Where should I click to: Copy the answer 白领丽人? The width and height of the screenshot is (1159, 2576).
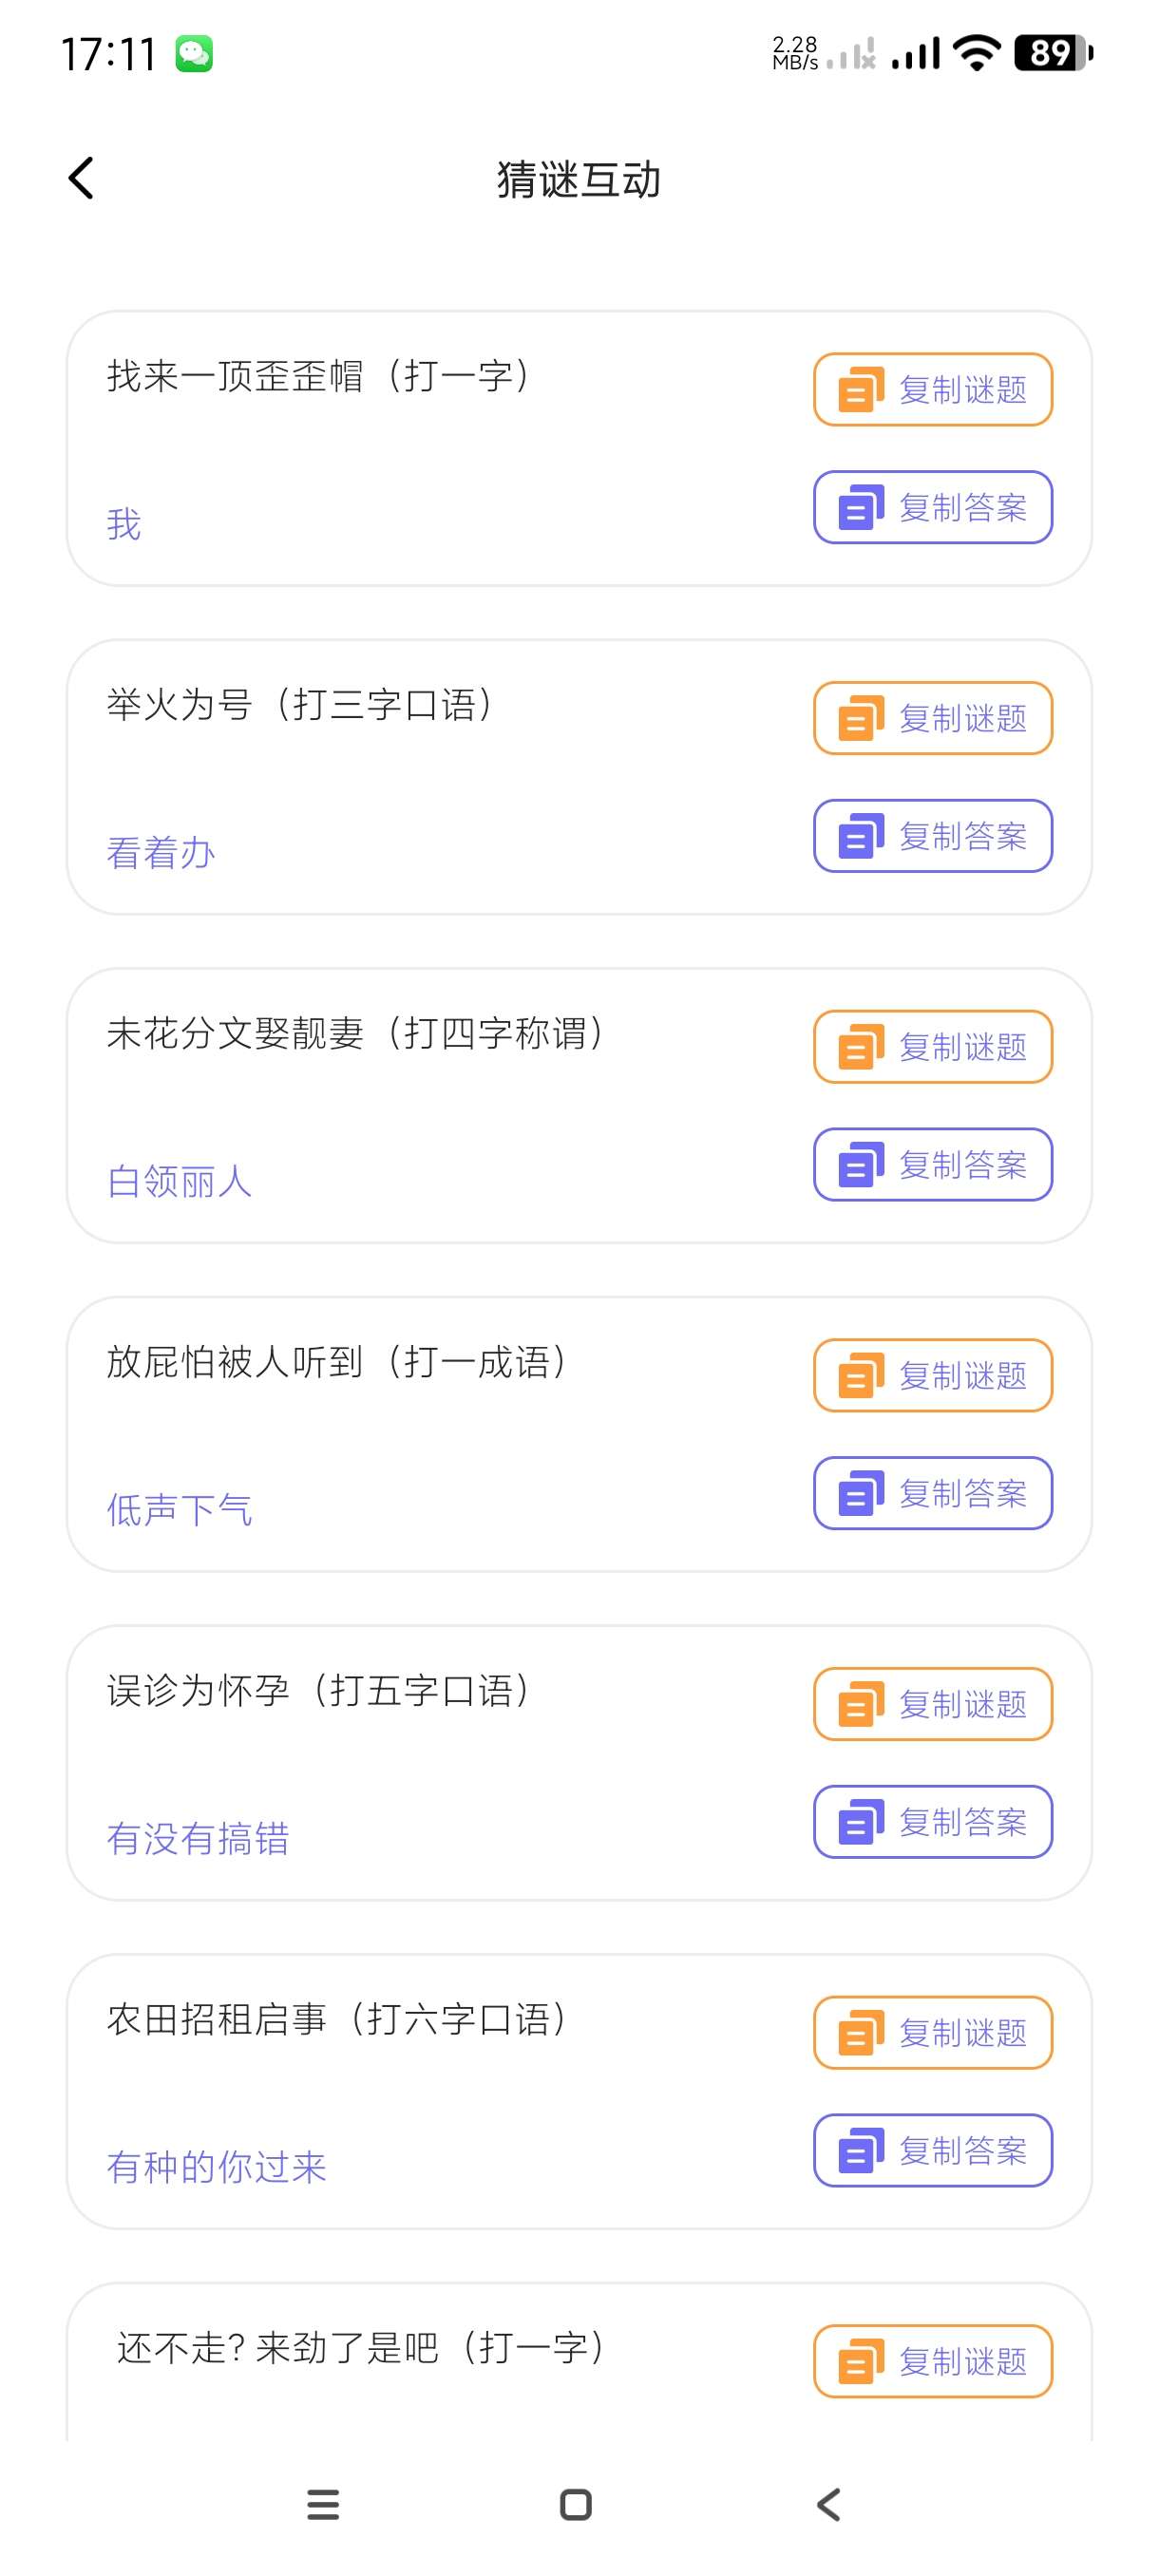[x=932, y=1165]
